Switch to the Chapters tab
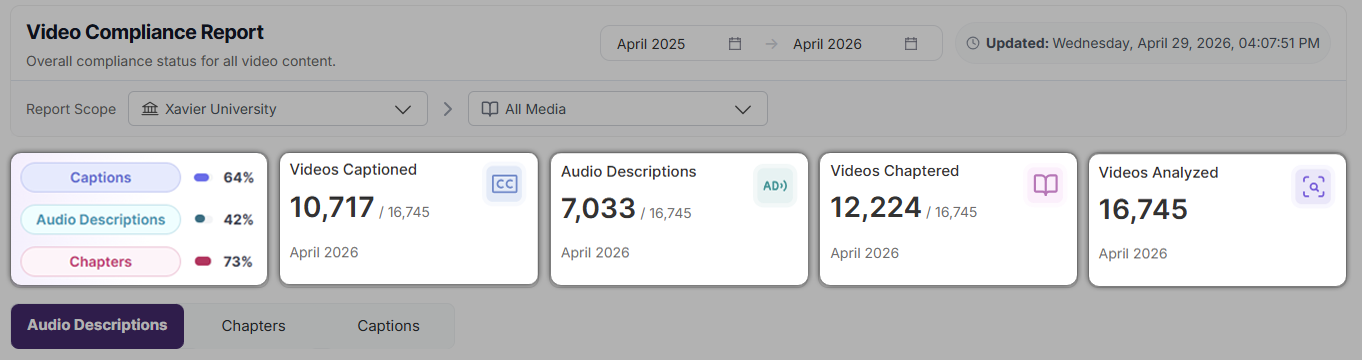 [254, 326]
